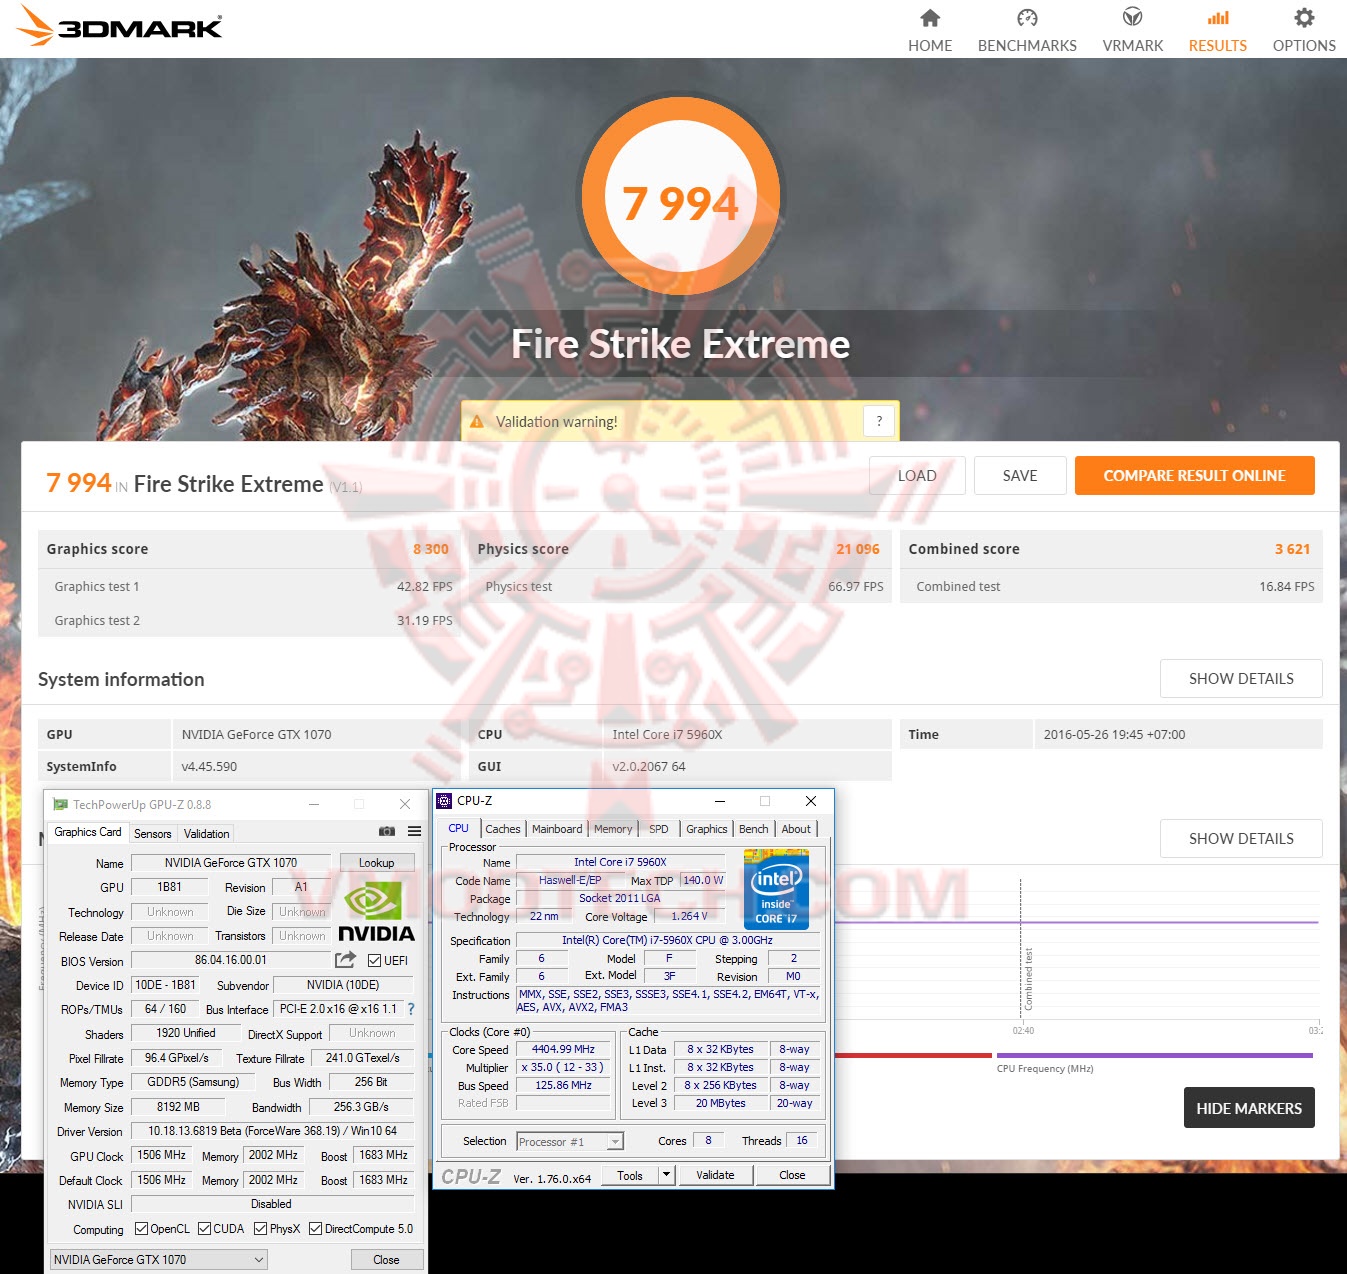Click the Specification field in CPU-Z
Screen dimensions: 1347x1274
(x=667, y=940)
